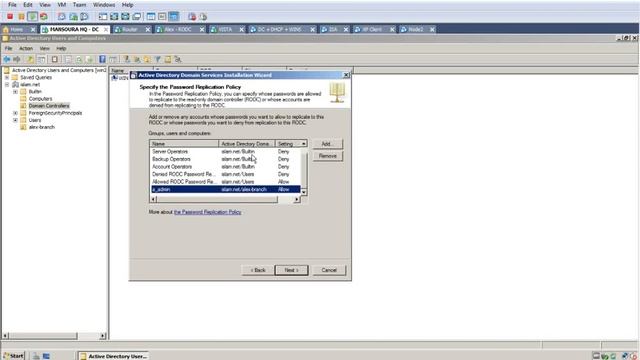This screenshot has height=360, width=640.
Task: Expand the Saved Queries node
Action: click(7, 77)
